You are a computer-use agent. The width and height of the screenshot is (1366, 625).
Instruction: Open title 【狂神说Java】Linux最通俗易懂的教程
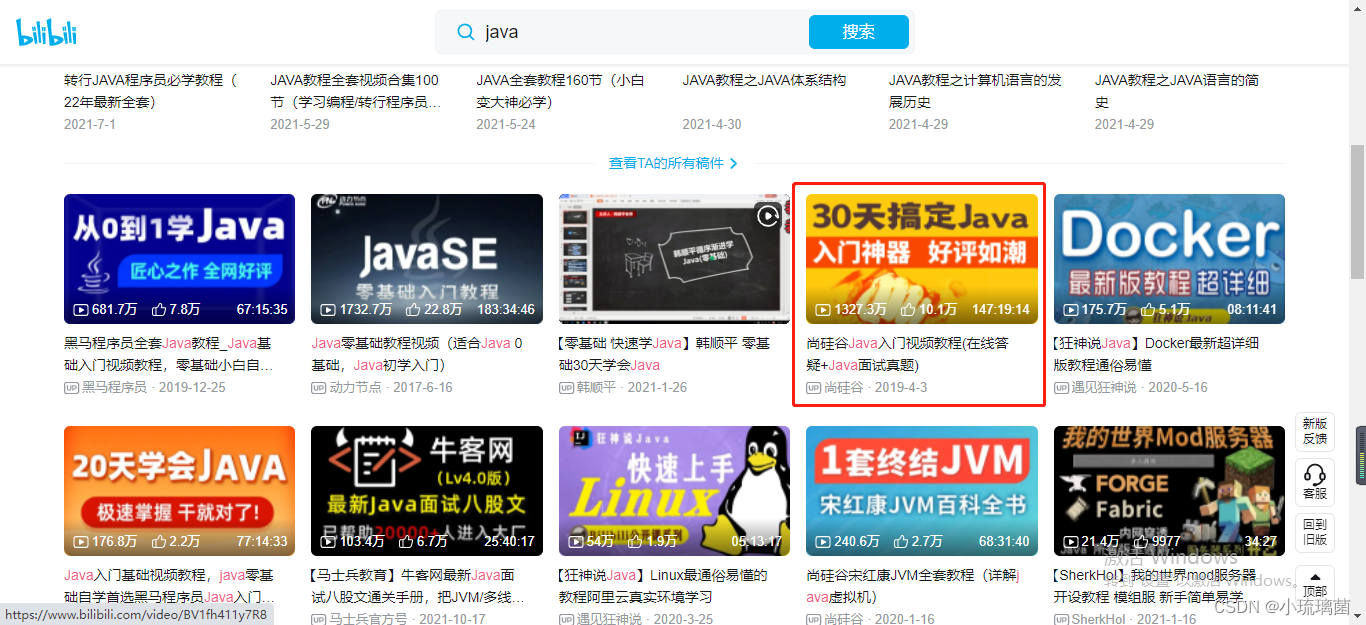pyautogui.click(x=663, y=586)
